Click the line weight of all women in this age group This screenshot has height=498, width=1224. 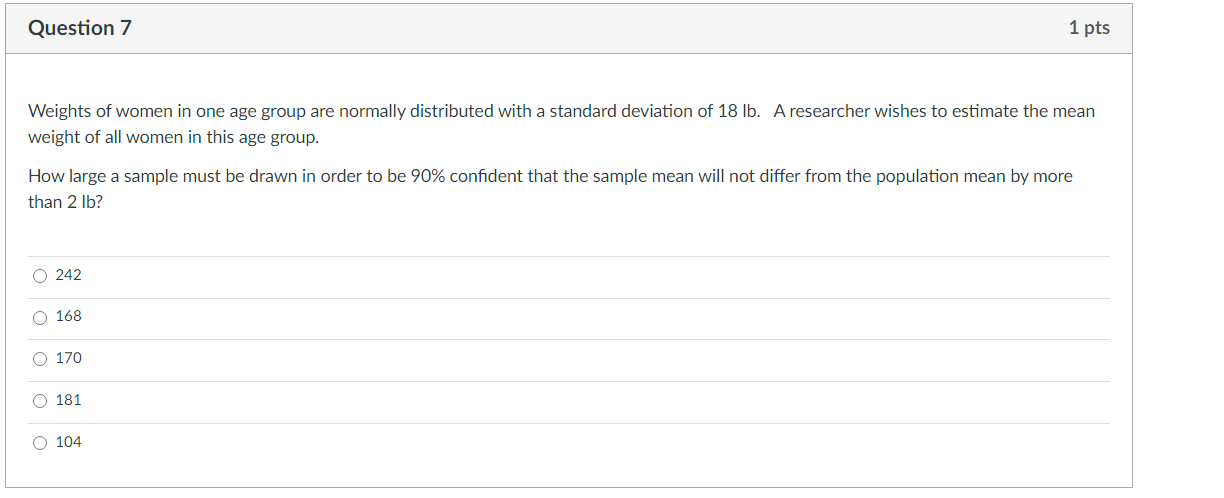point(173,137)
